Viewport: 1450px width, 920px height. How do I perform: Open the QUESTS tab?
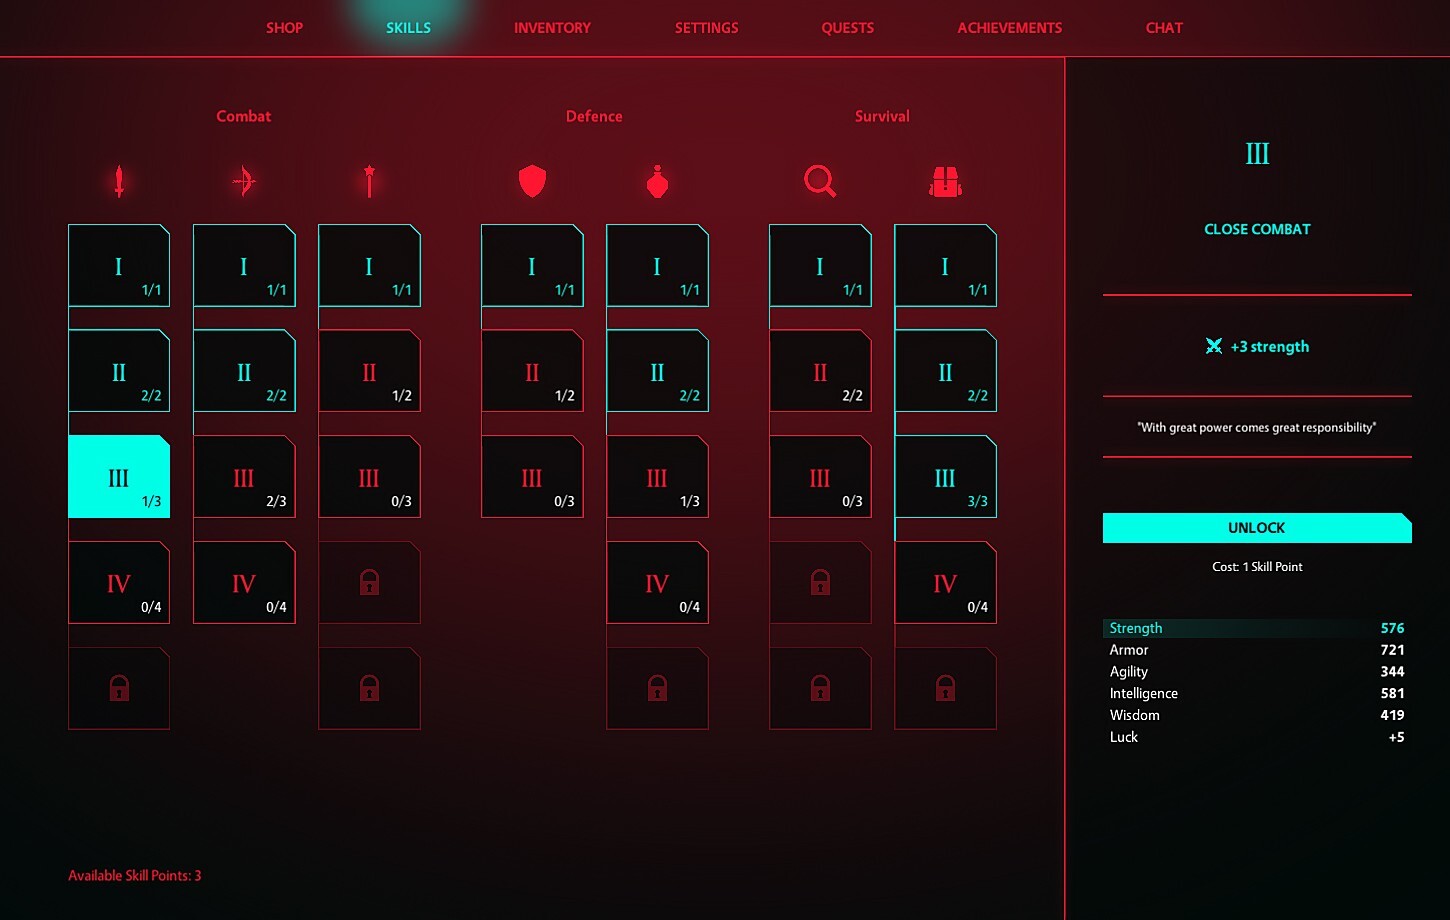coord(847,28)
